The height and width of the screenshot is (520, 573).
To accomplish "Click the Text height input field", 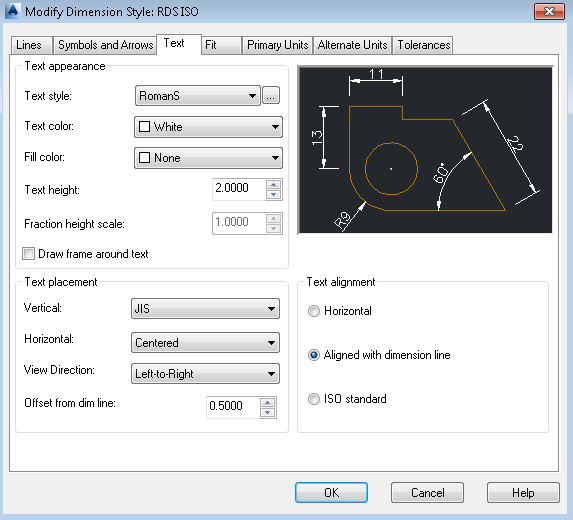I will click(239, 189).
